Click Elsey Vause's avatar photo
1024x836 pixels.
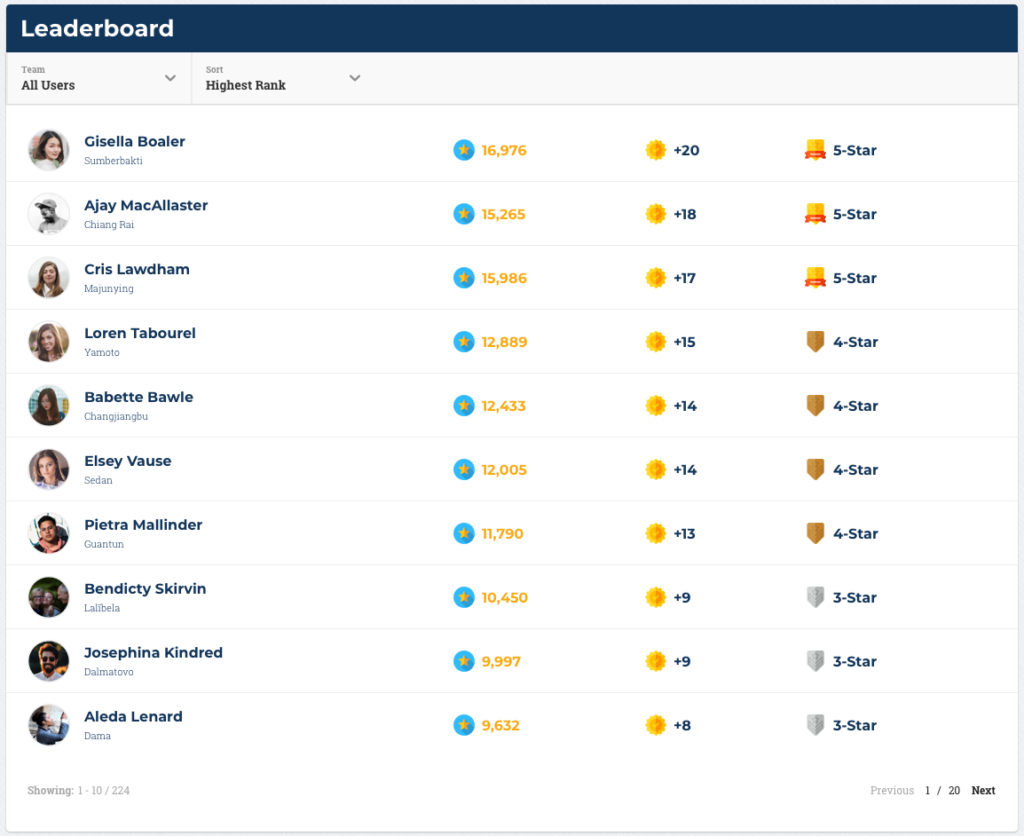[48, 470]
